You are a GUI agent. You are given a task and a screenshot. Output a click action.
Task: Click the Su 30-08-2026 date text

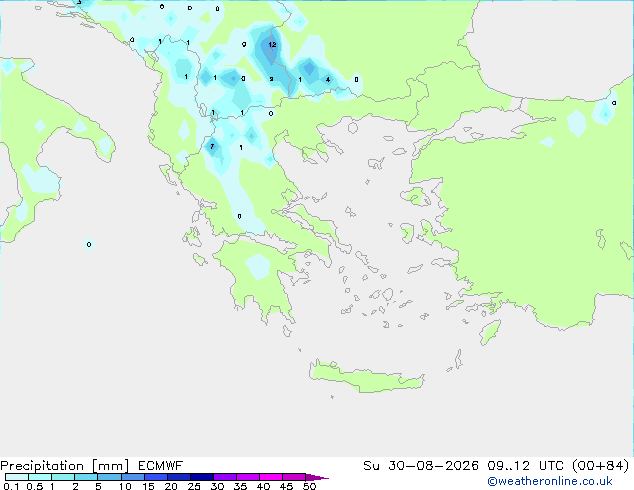click(x=421, y=466)
